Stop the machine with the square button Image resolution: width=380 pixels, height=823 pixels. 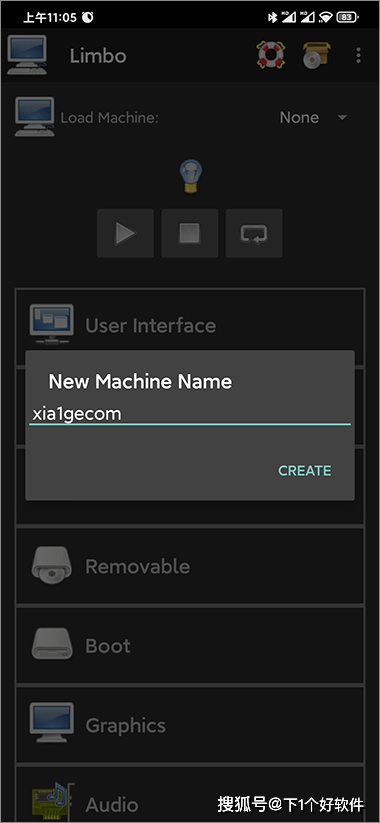point(190,233)
